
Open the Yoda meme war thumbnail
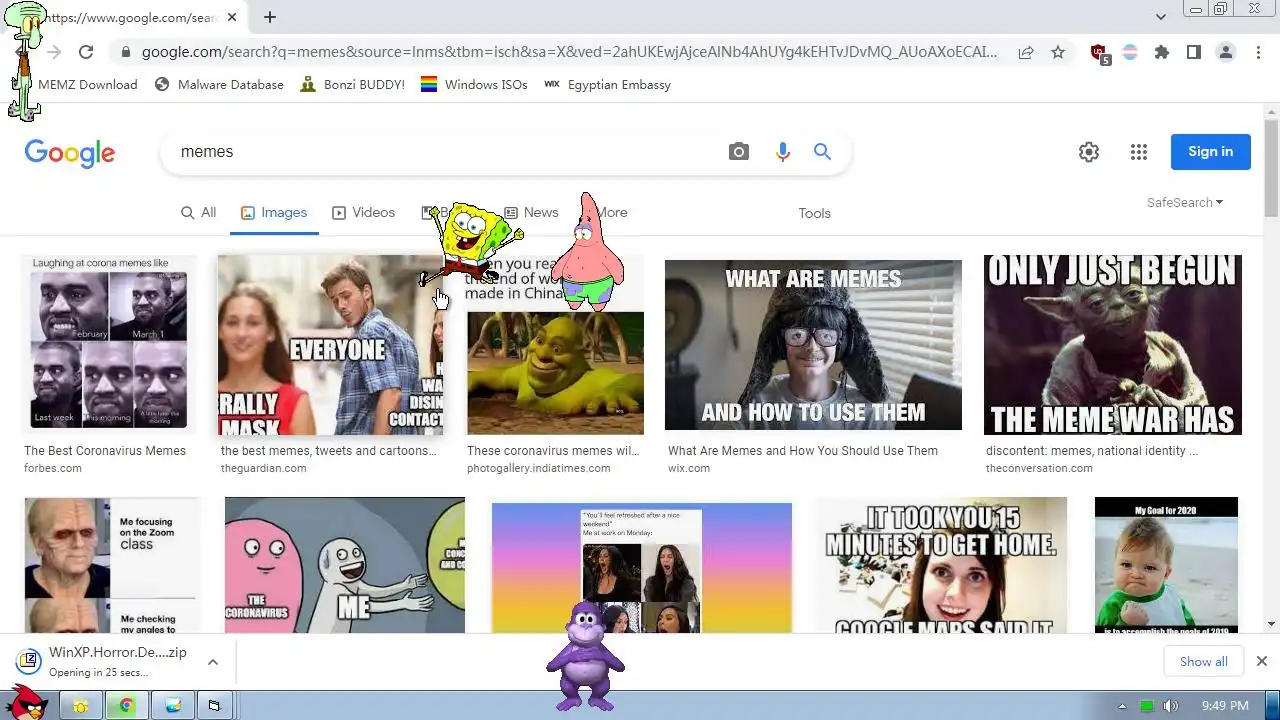pyautogui.click(x=1112, y=345)
